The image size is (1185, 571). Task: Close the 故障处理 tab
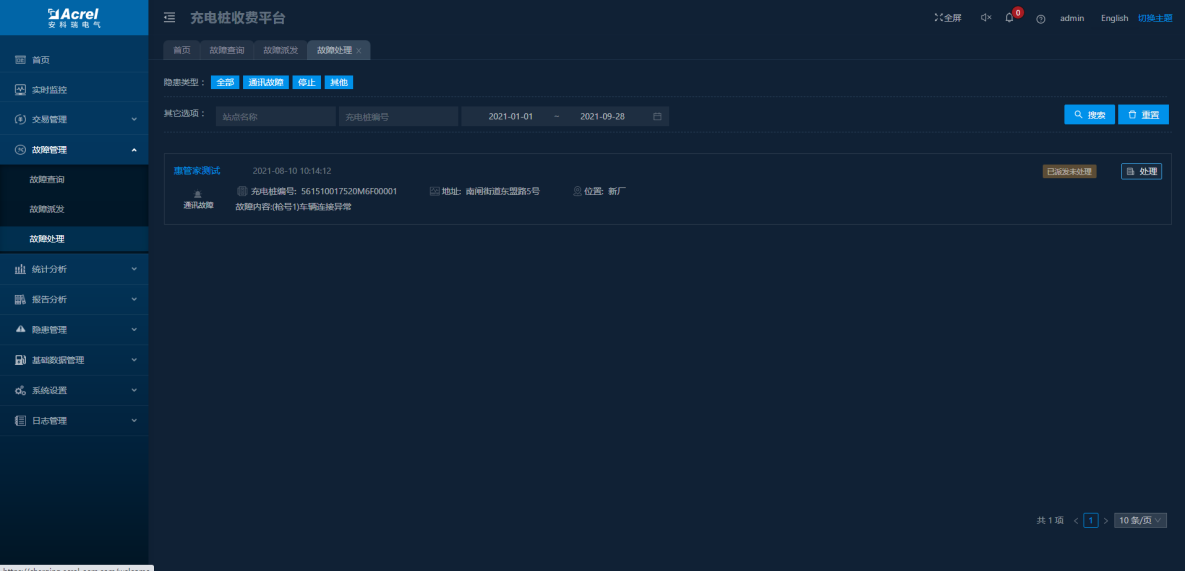click(359, 51)
